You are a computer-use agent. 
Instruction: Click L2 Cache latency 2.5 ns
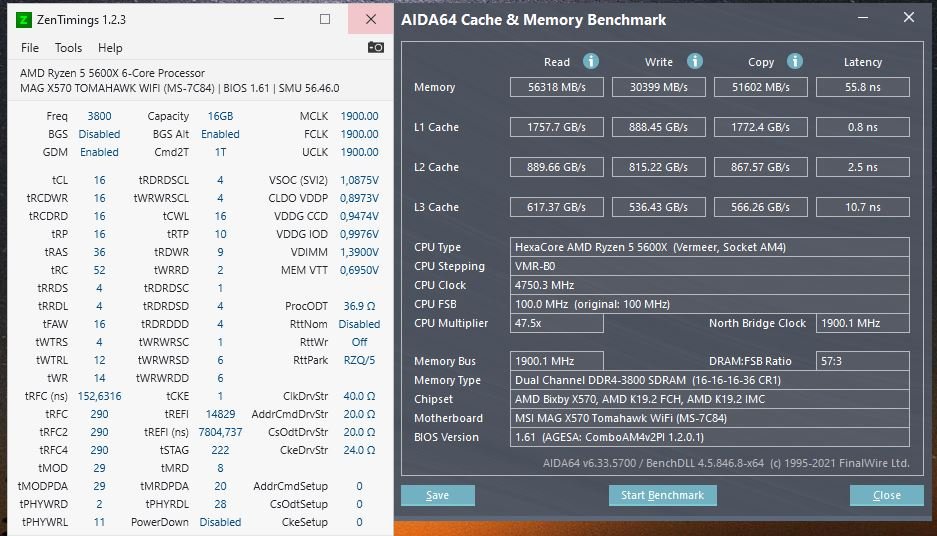point(863,167)
